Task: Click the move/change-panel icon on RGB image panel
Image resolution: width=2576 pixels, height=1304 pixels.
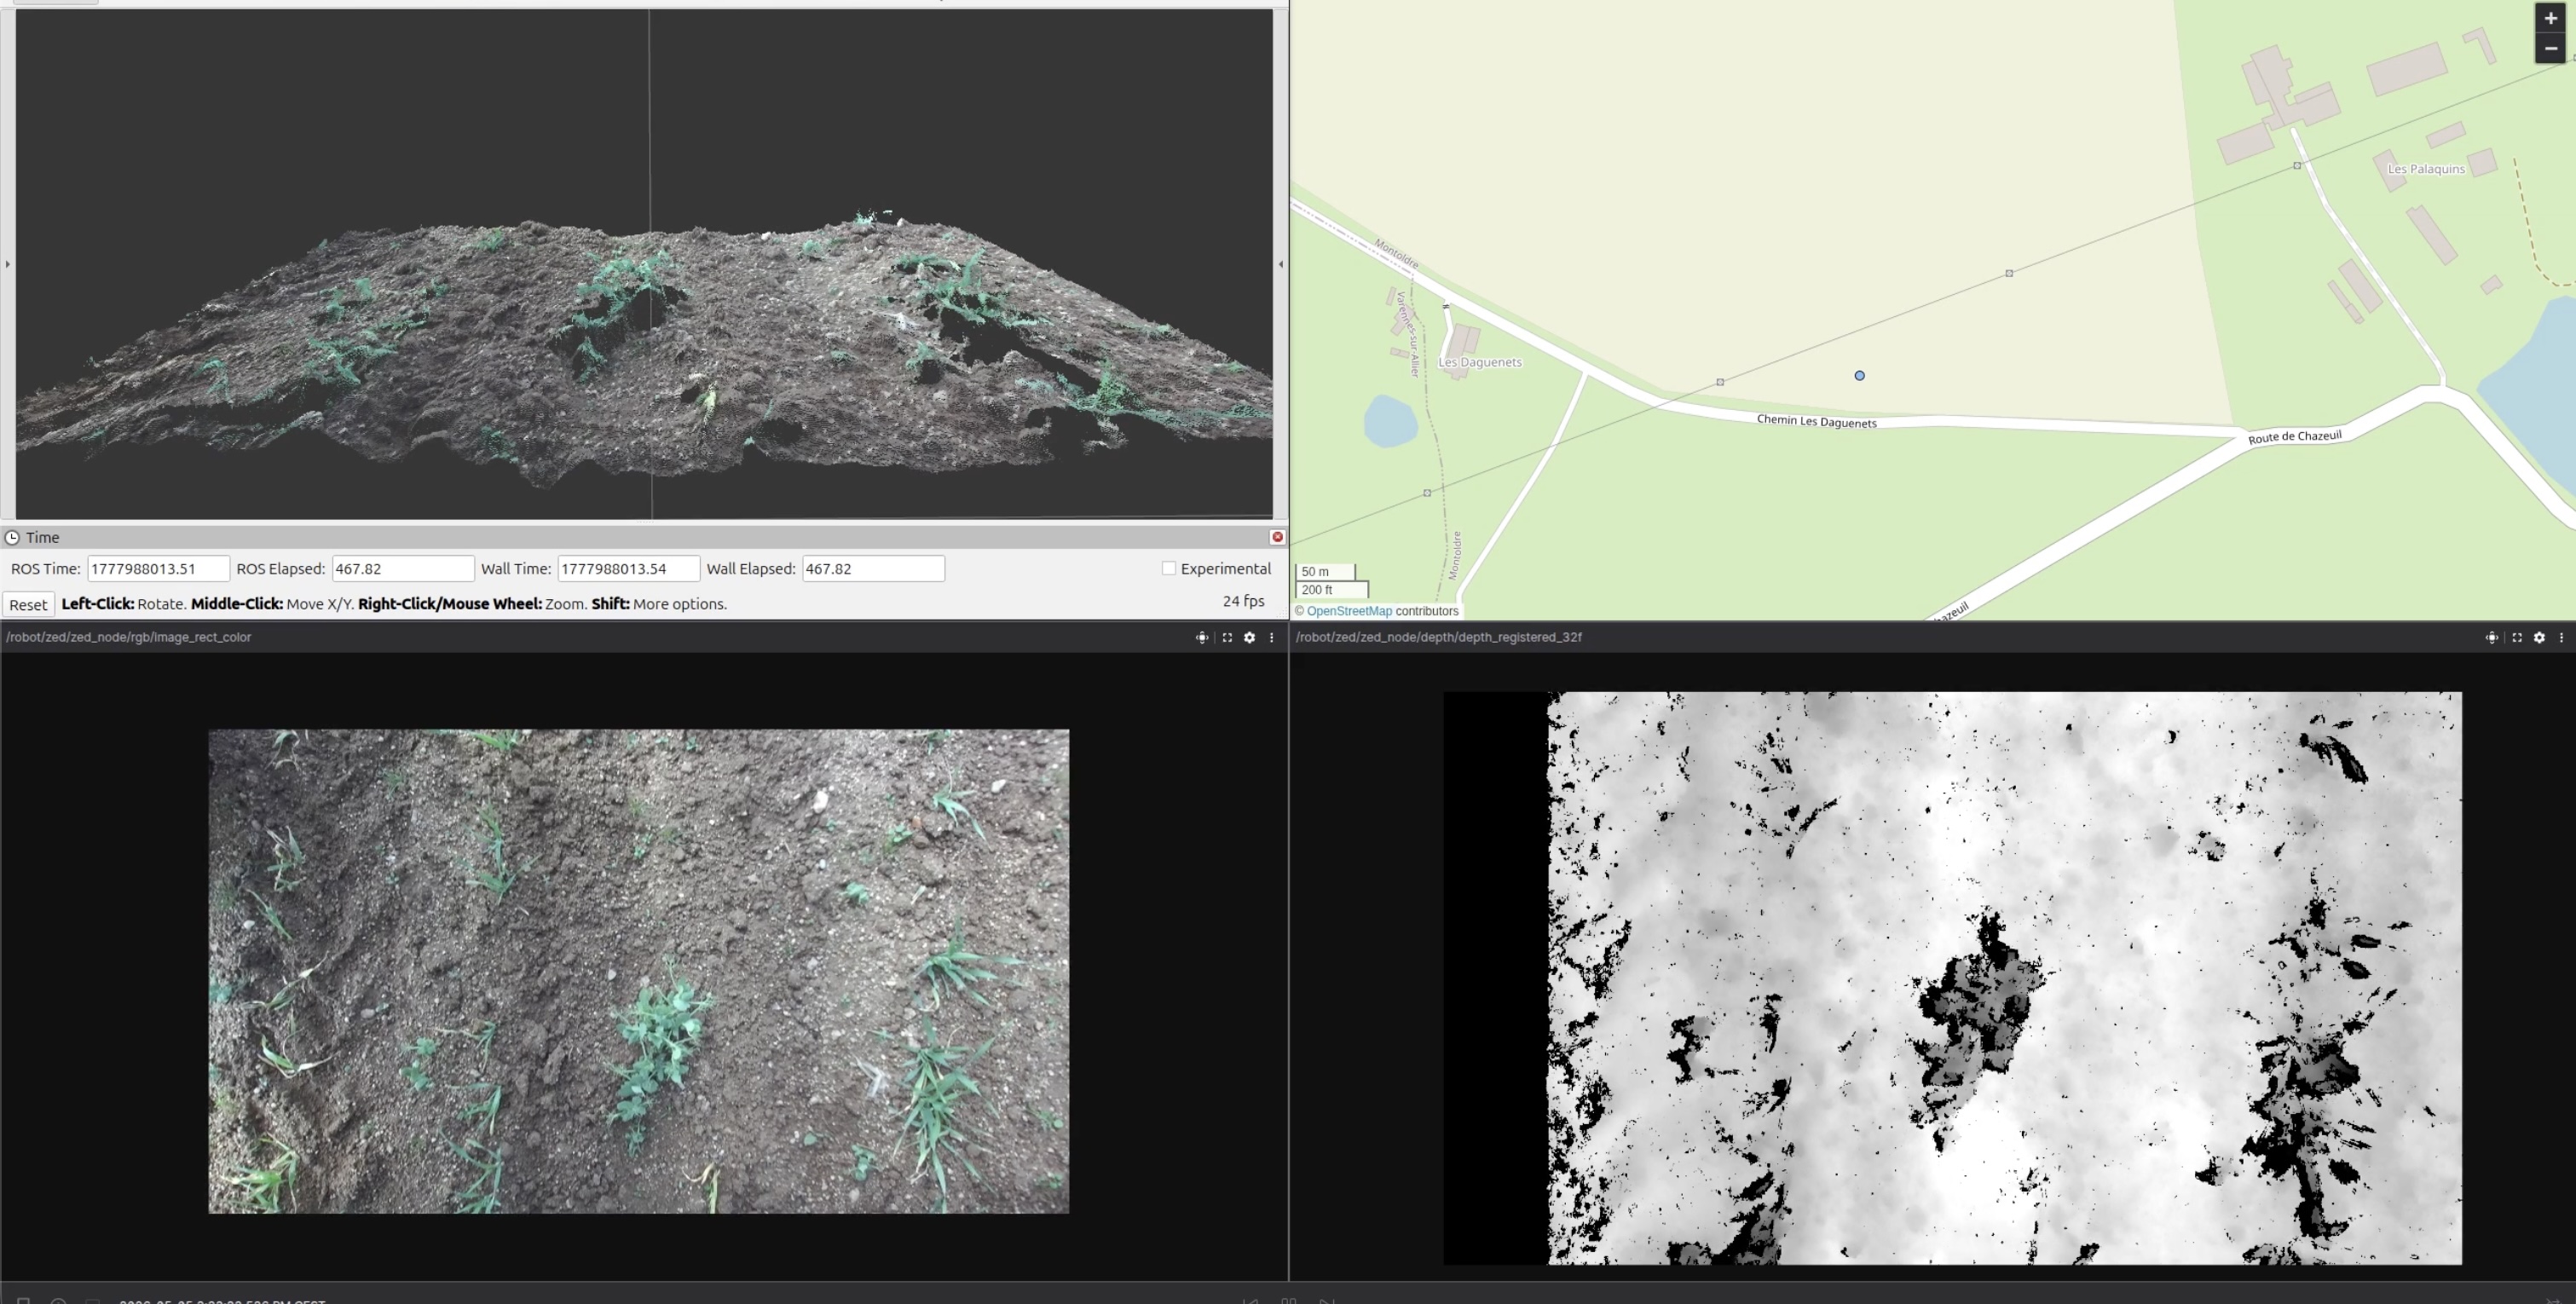Action: pos(1202,637)
